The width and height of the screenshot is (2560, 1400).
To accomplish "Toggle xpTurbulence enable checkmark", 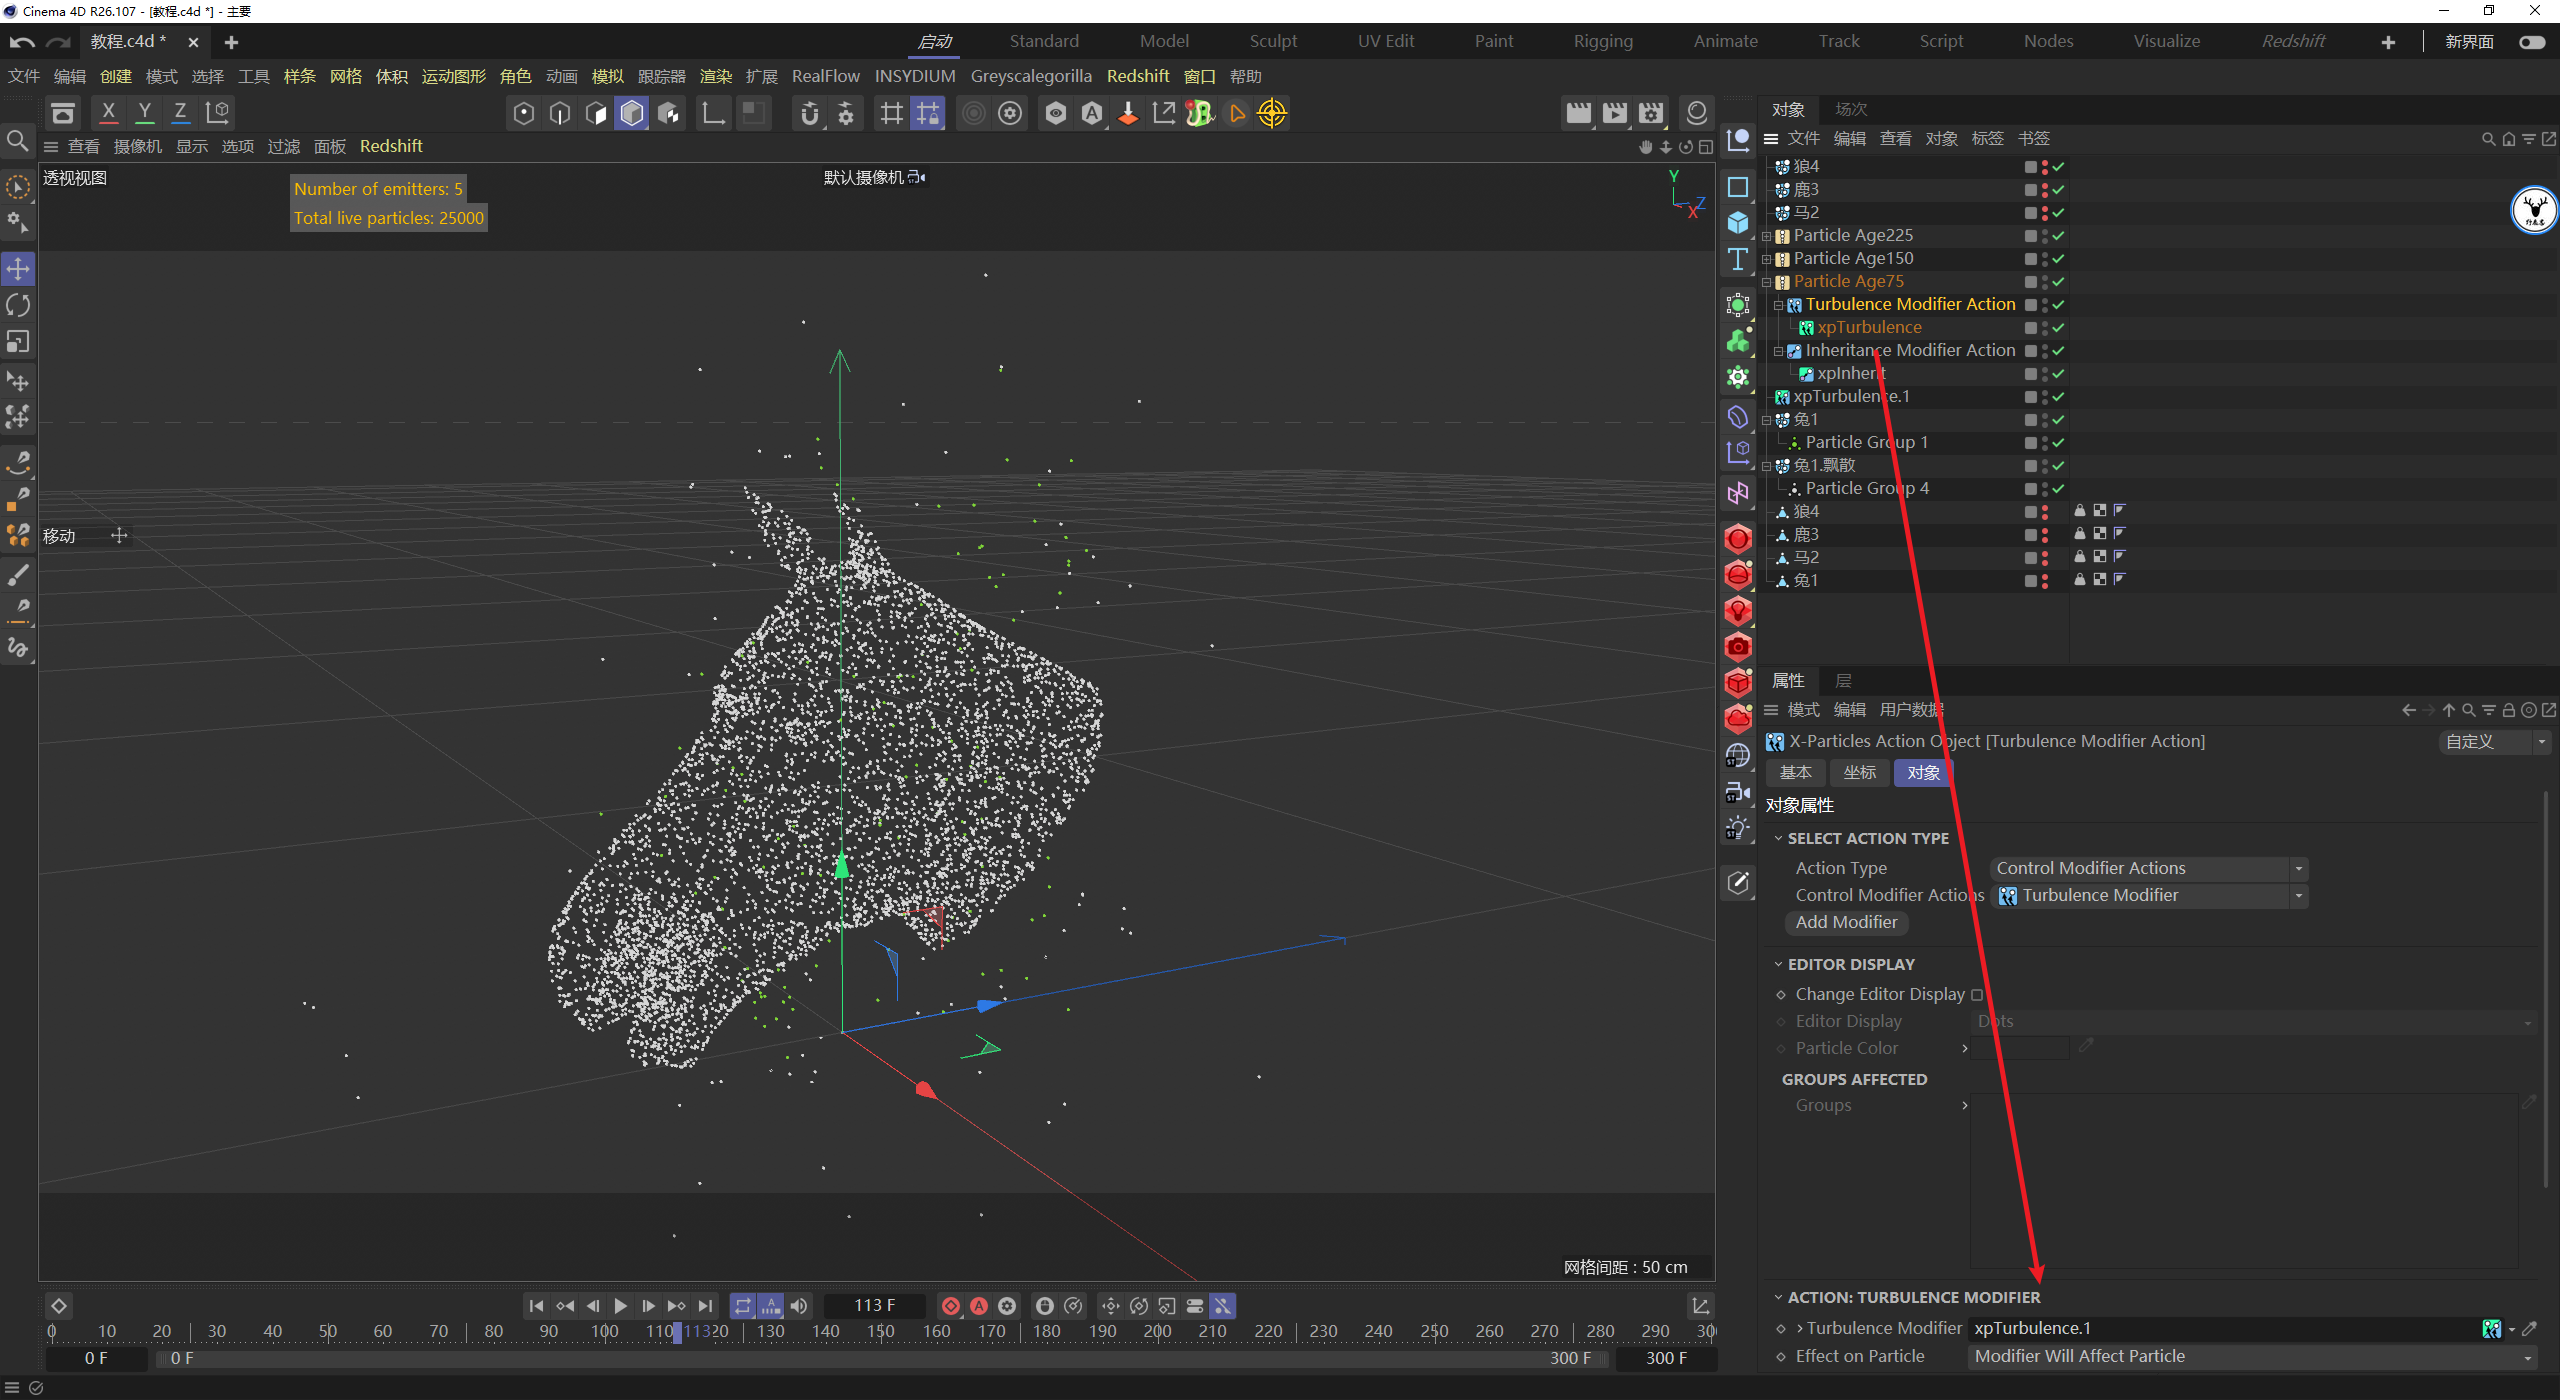I will coord(2058,328).
